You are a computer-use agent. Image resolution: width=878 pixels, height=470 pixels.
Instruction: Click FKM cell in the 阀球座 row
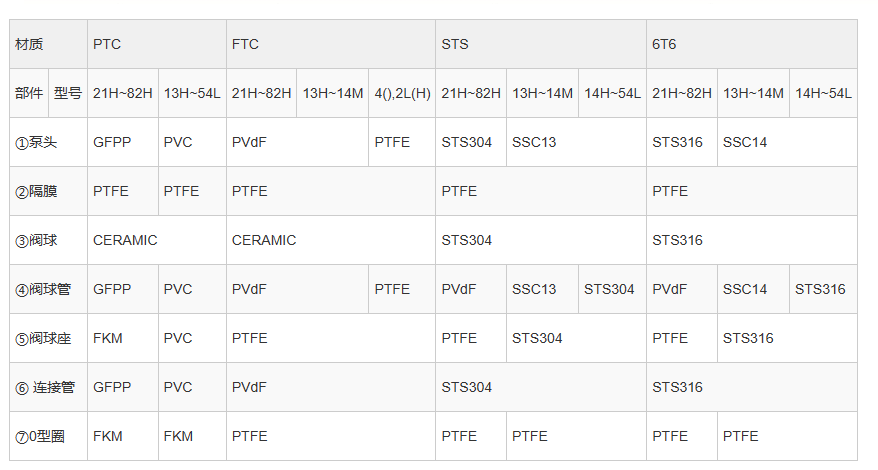[x=123, y=338]
